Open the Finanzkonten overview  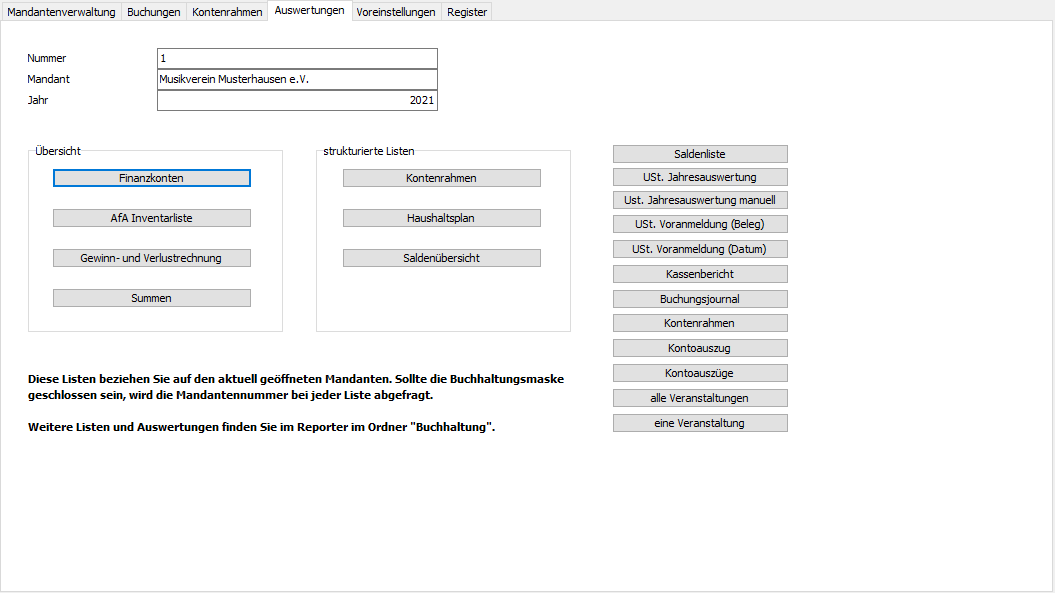(151, 178)
